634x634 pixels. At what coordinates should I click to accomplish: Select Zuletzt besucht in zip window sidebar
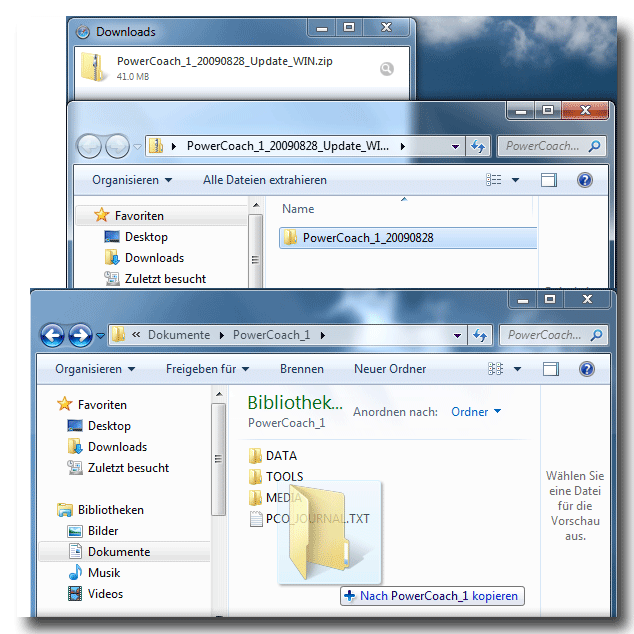click(165, 279)
